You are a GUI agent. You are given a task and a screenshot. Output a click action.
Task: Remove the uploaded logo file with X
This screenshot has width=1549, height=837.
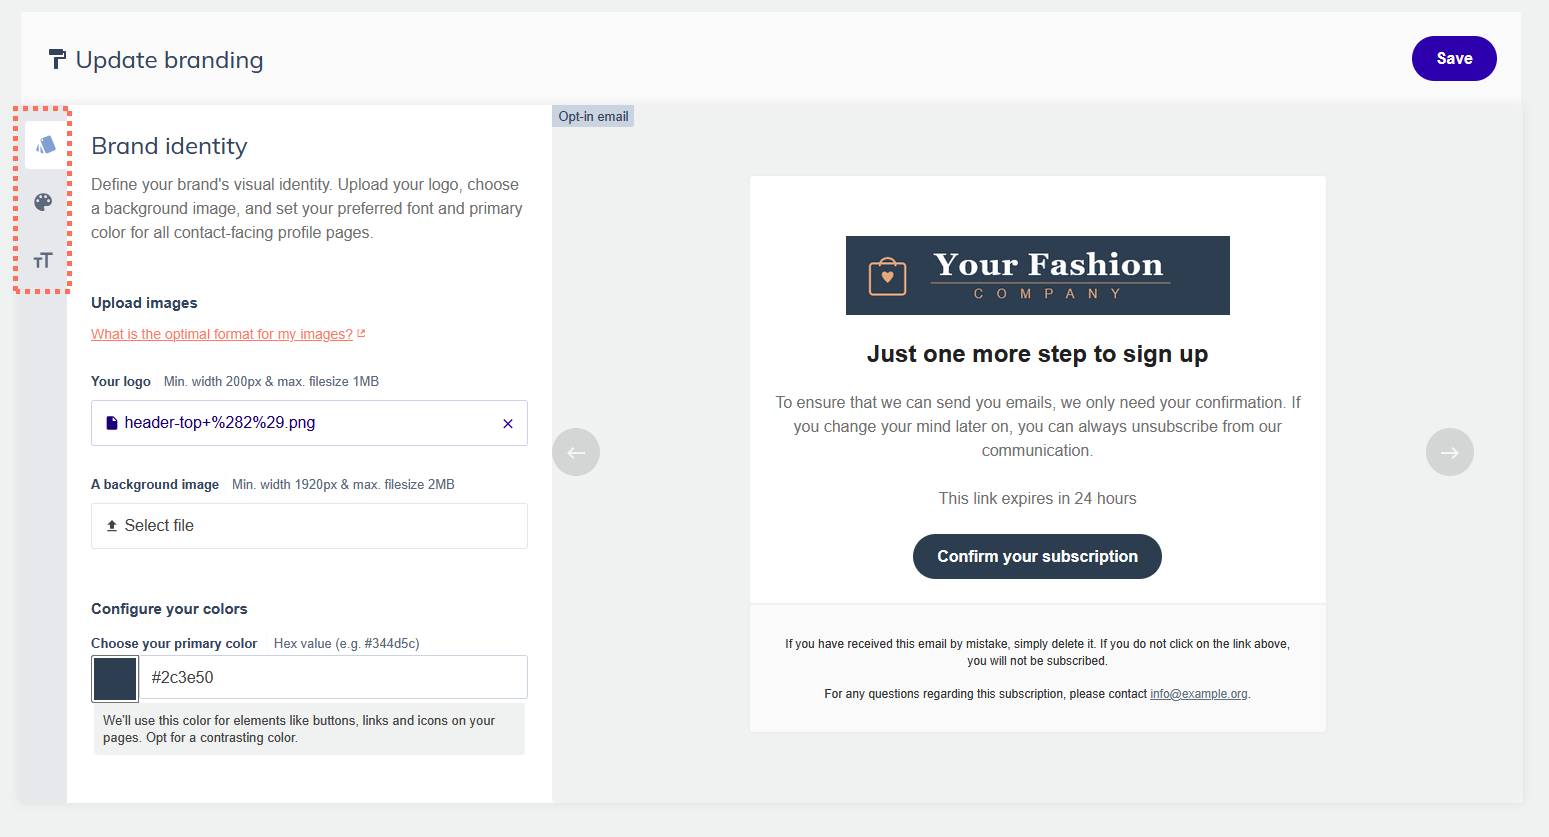tap(508, 424)
